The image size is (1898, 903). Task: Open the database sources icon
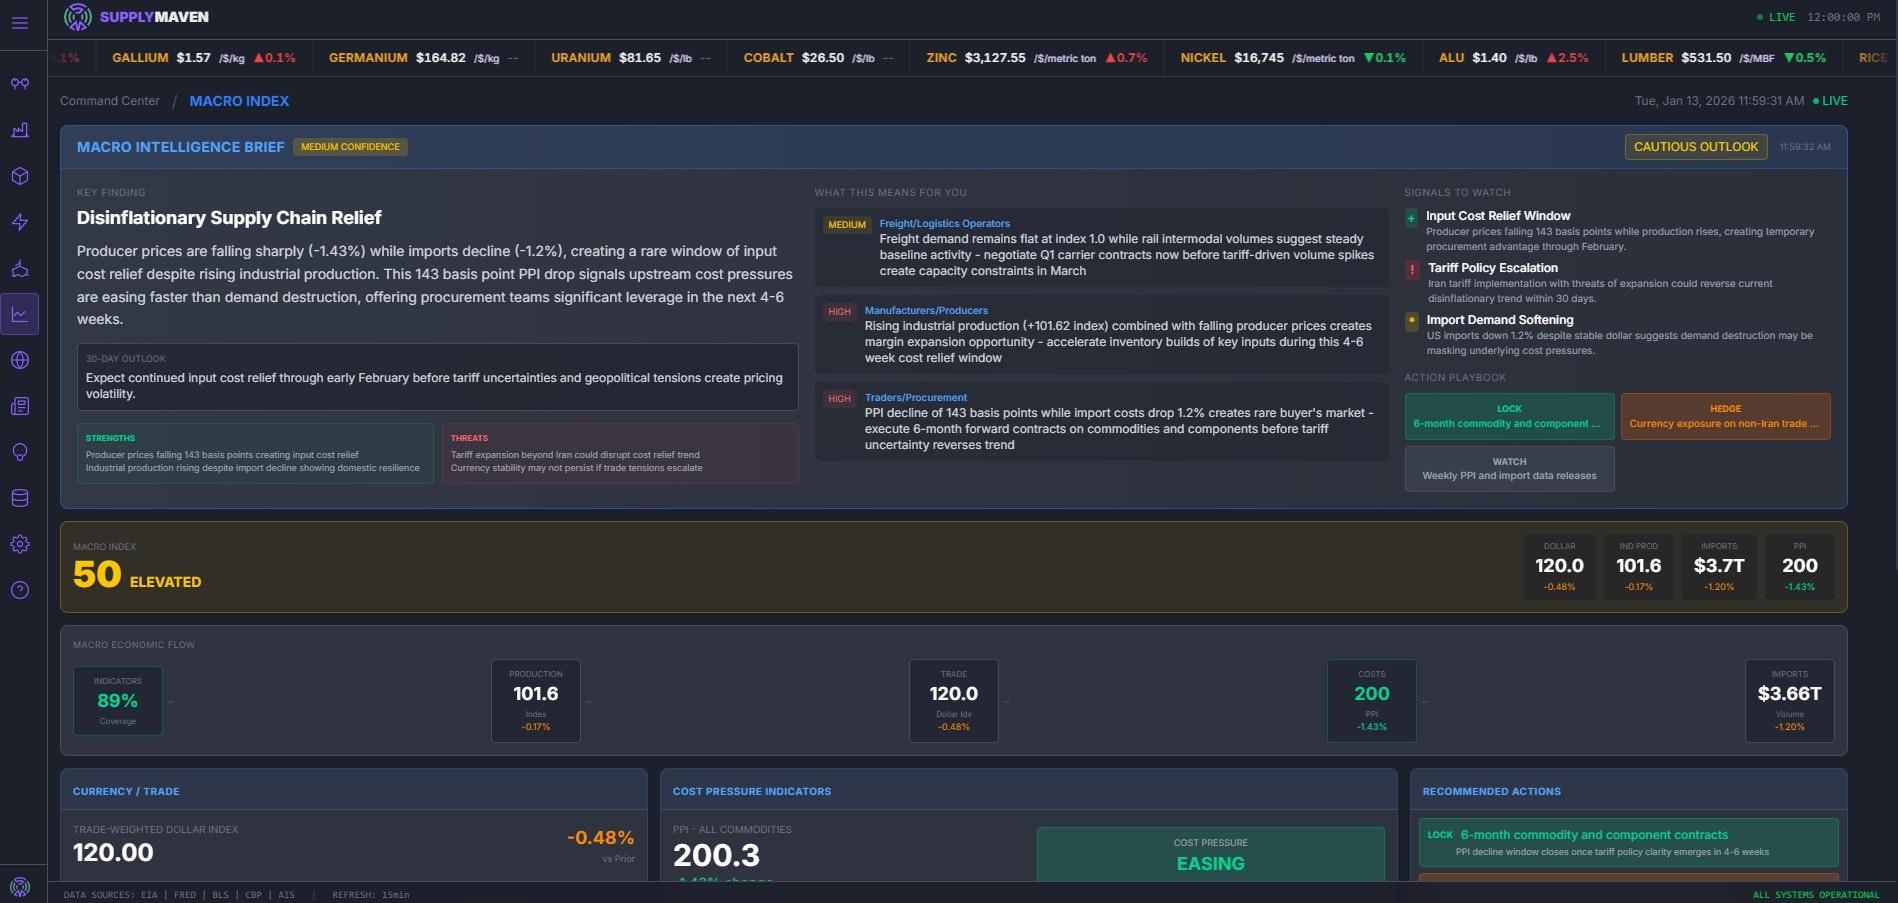(20, 498)
